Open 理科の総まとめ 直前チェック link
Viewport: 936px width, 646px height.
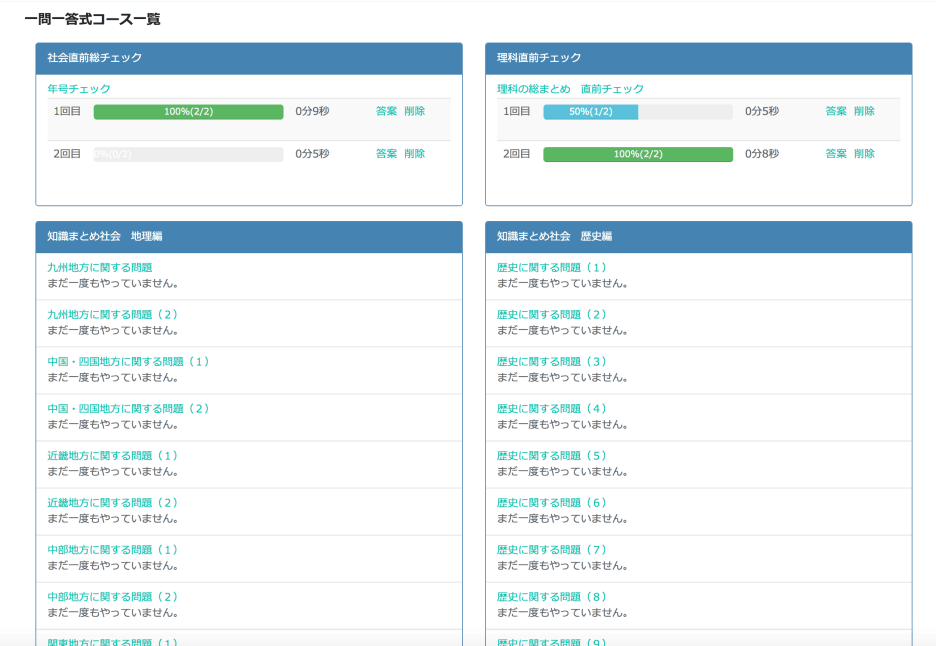click(570, 89)
